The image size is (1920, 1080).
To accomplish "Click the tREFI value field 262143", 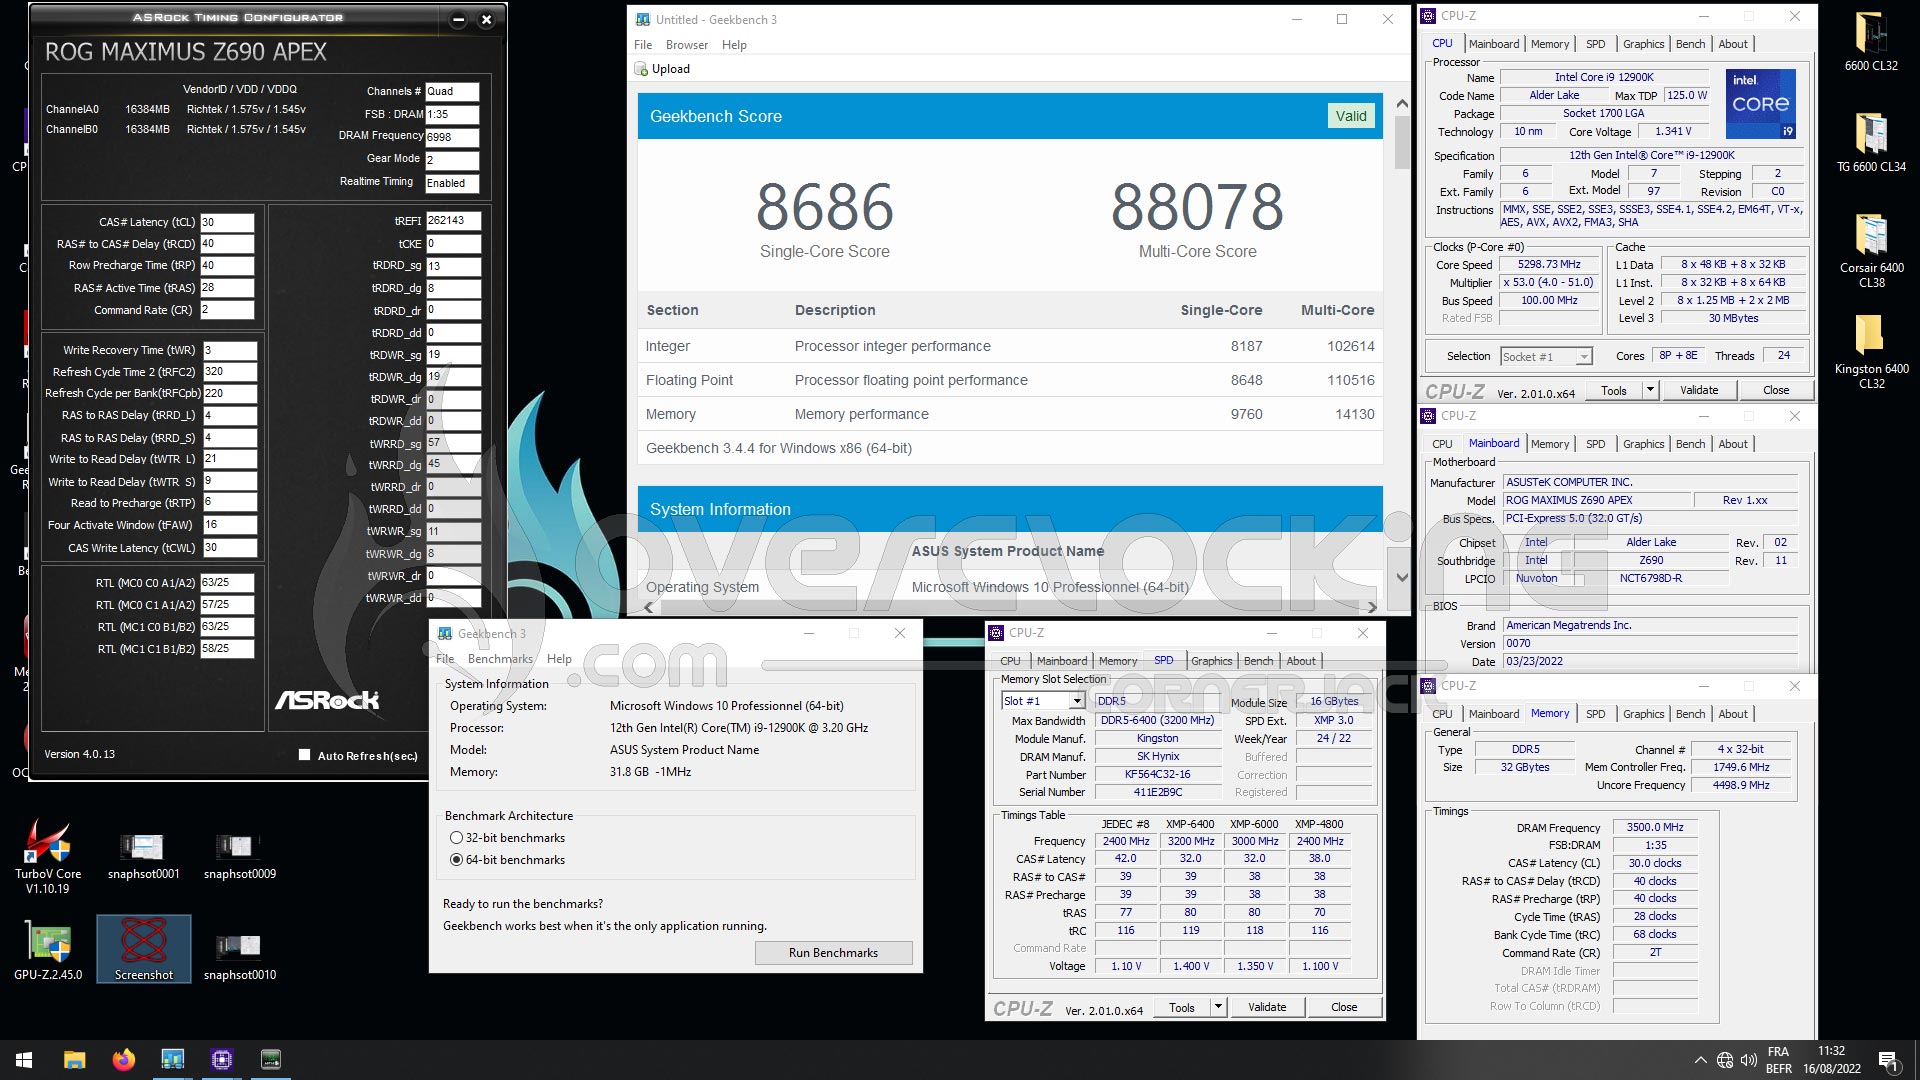I will (453, 221).
